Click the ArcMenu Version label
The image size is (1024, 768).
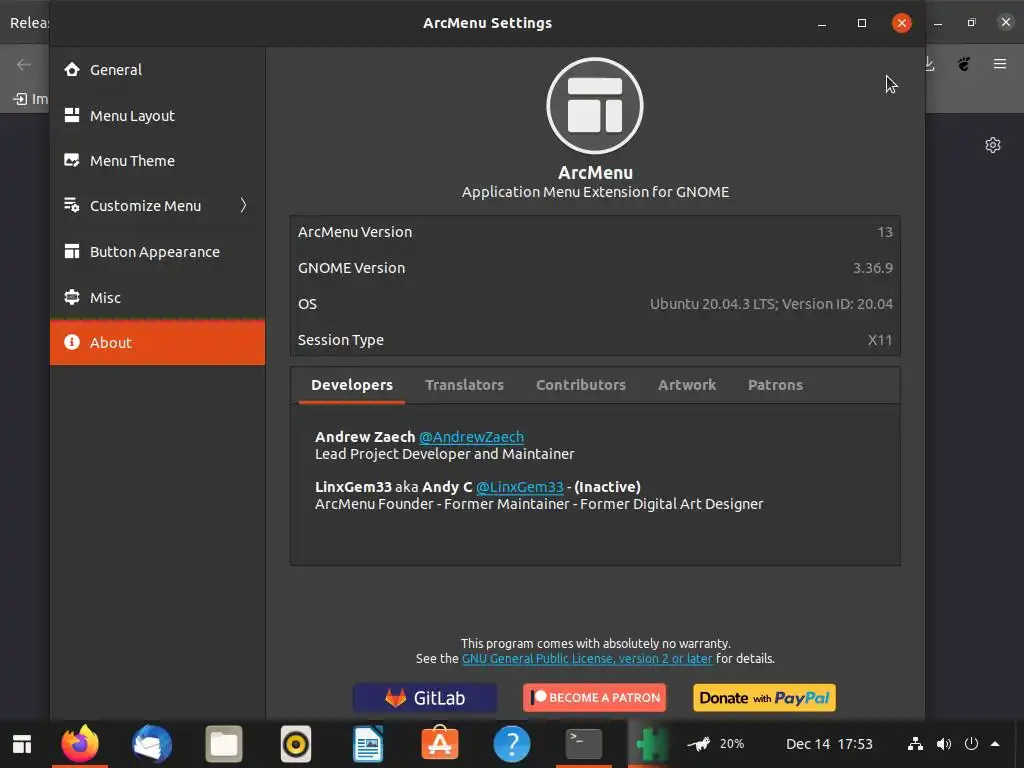(355, 232)
